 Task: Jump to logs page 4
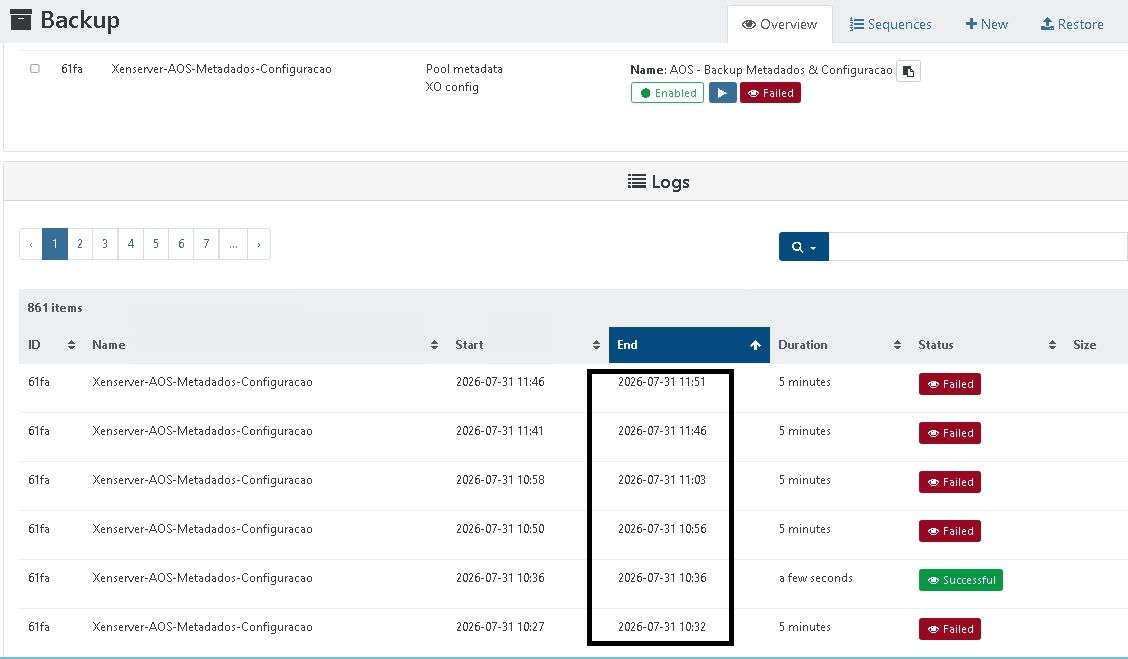[x=130, y=244]
